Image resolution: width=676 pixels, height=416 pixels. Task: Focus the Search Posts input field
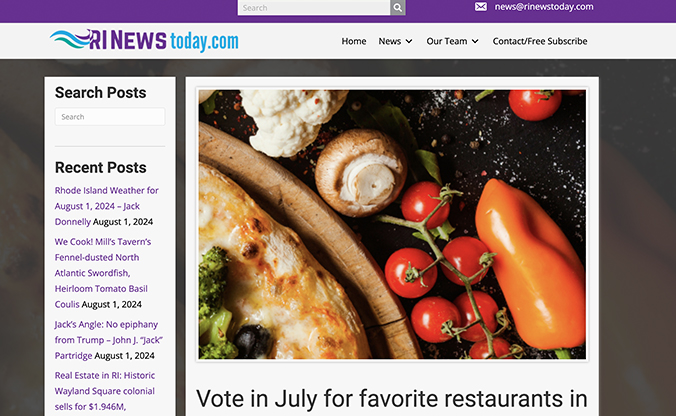coord(110,117)
